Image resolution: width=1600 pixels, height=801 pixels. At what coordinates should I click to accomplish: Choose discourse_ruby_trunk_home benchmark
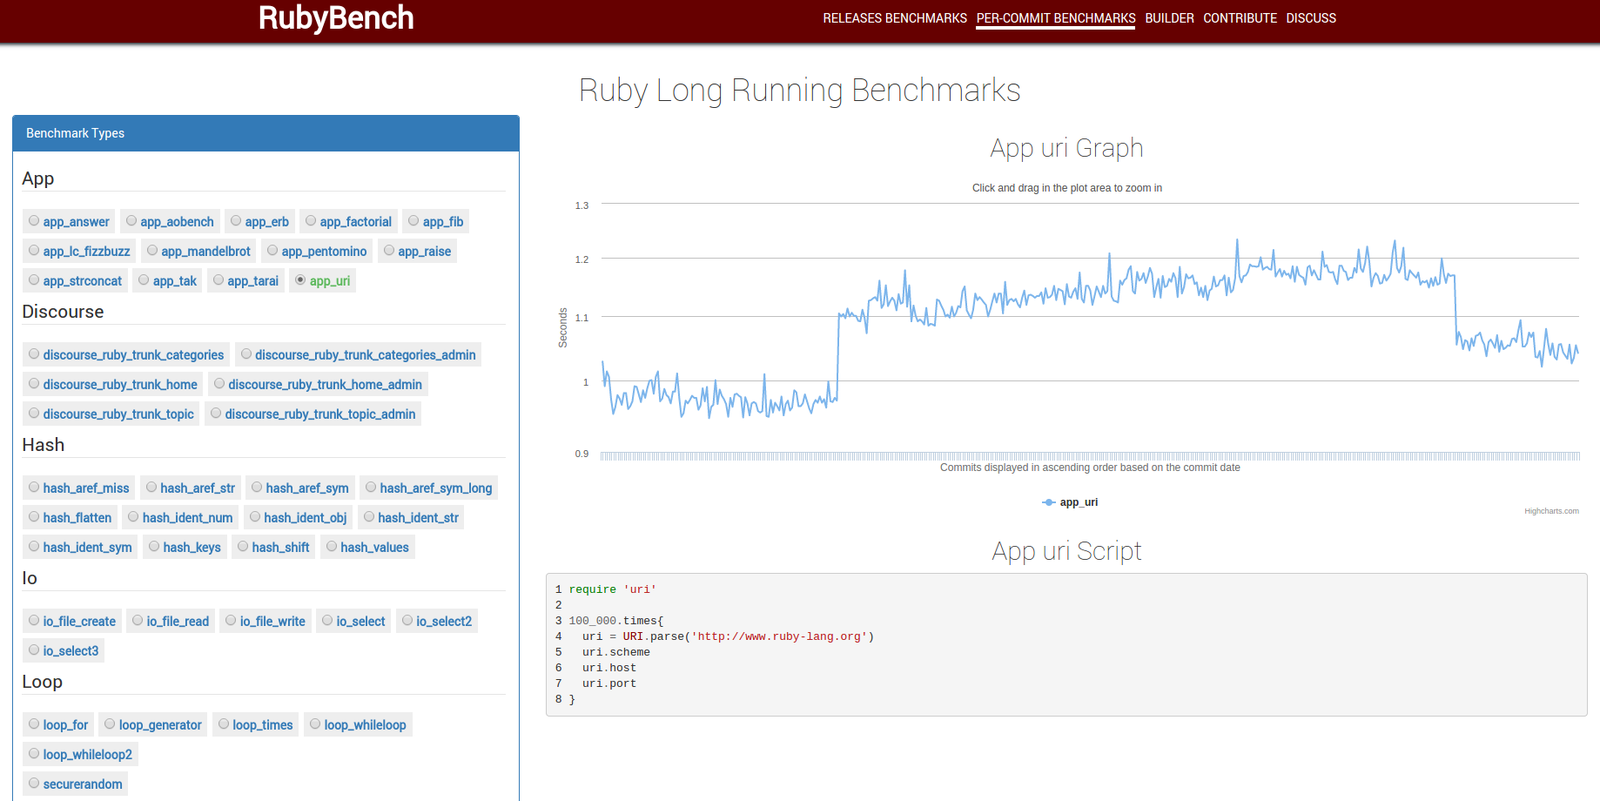coord(113,384)
